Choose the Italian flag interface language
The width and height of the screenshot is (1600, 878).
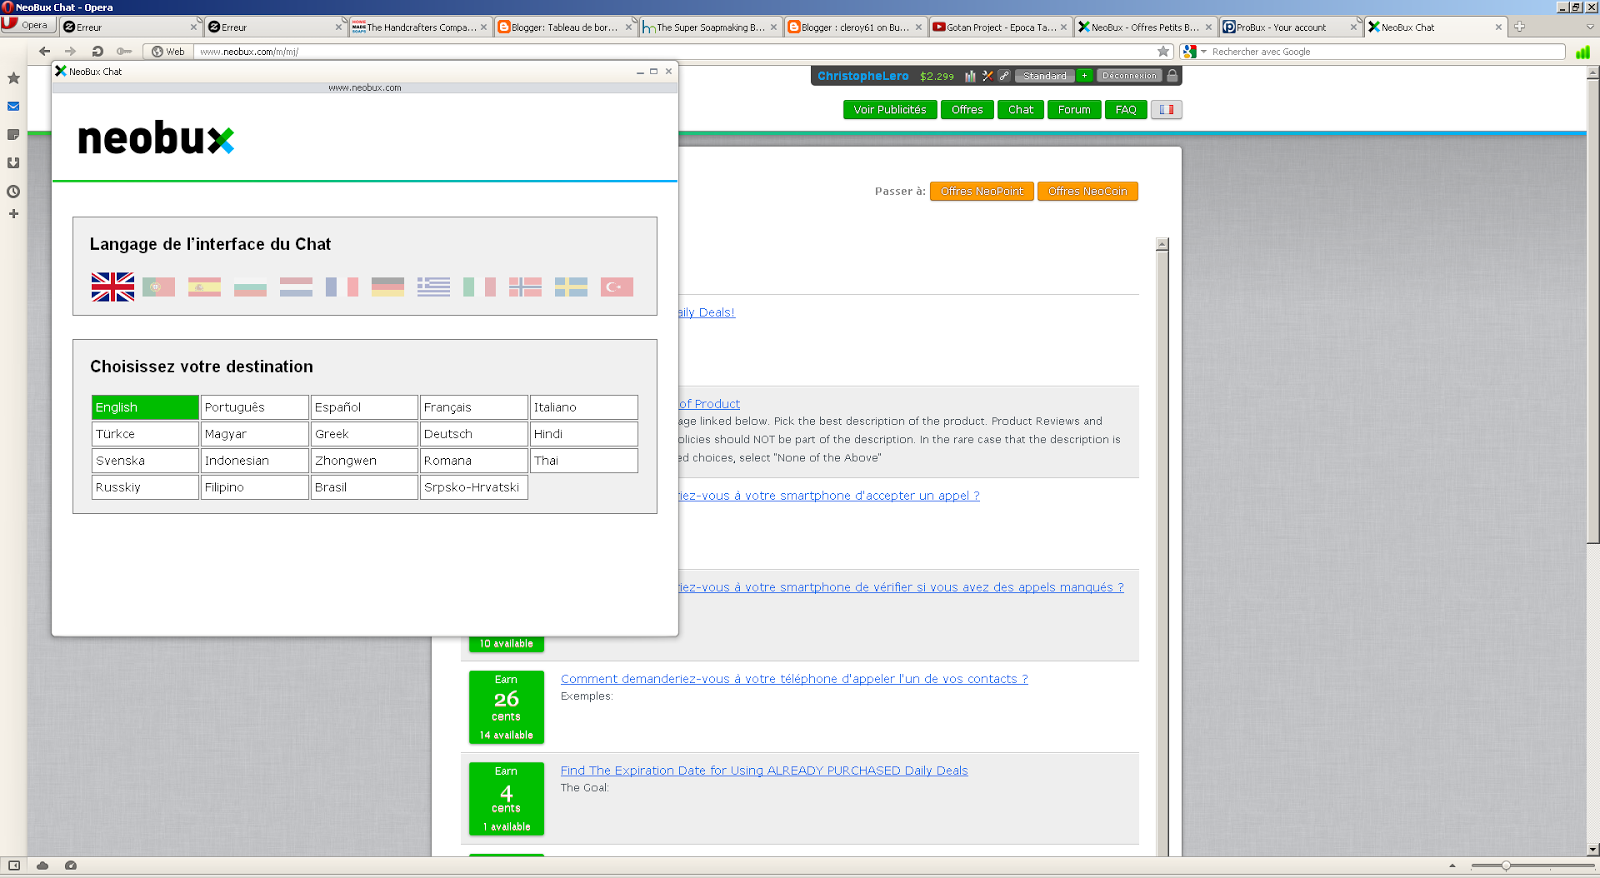click(x=479, y=287)
